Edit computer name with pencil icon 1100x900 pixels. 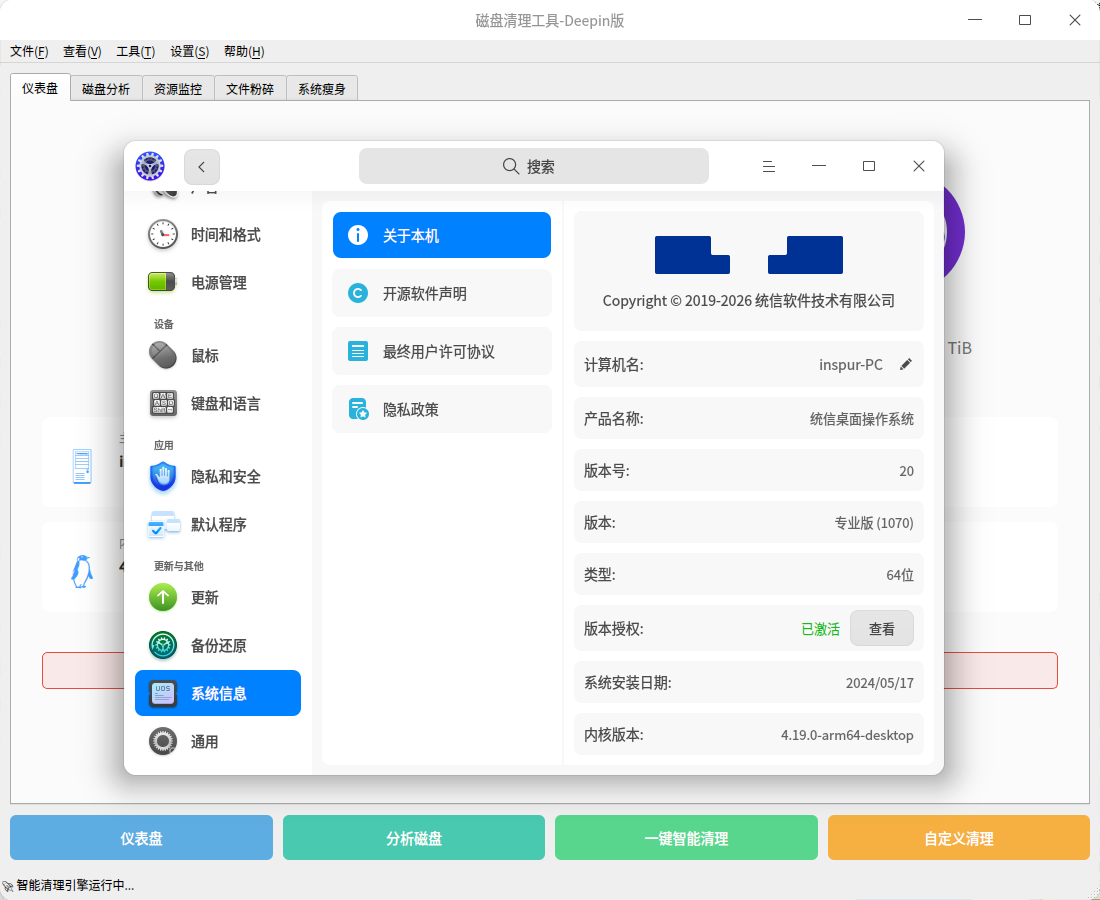click(x=906, y=364)
